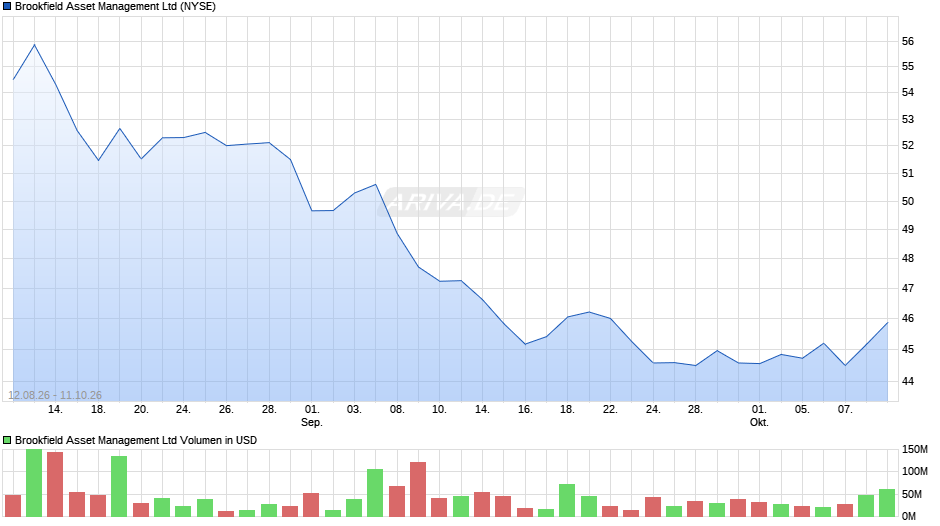This screenshot has width=940, height=526.
Task: Click the price axis label 55
Action: click(908, 67)
